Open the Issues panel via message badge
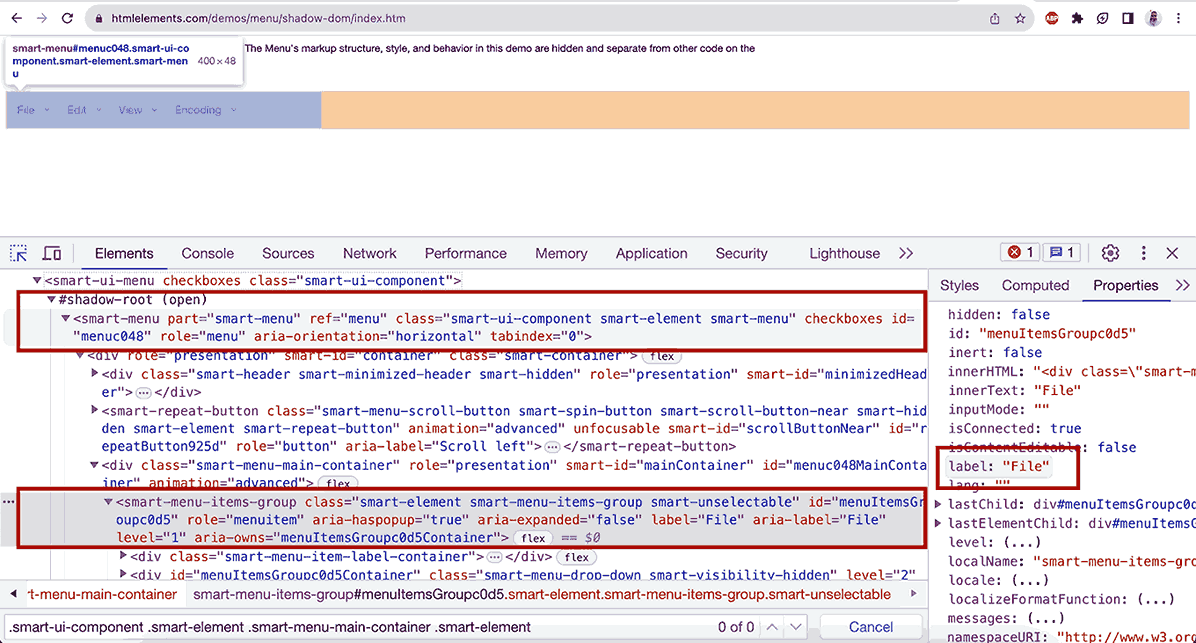The image size is (1196, 643). [x=1061, y=253]
